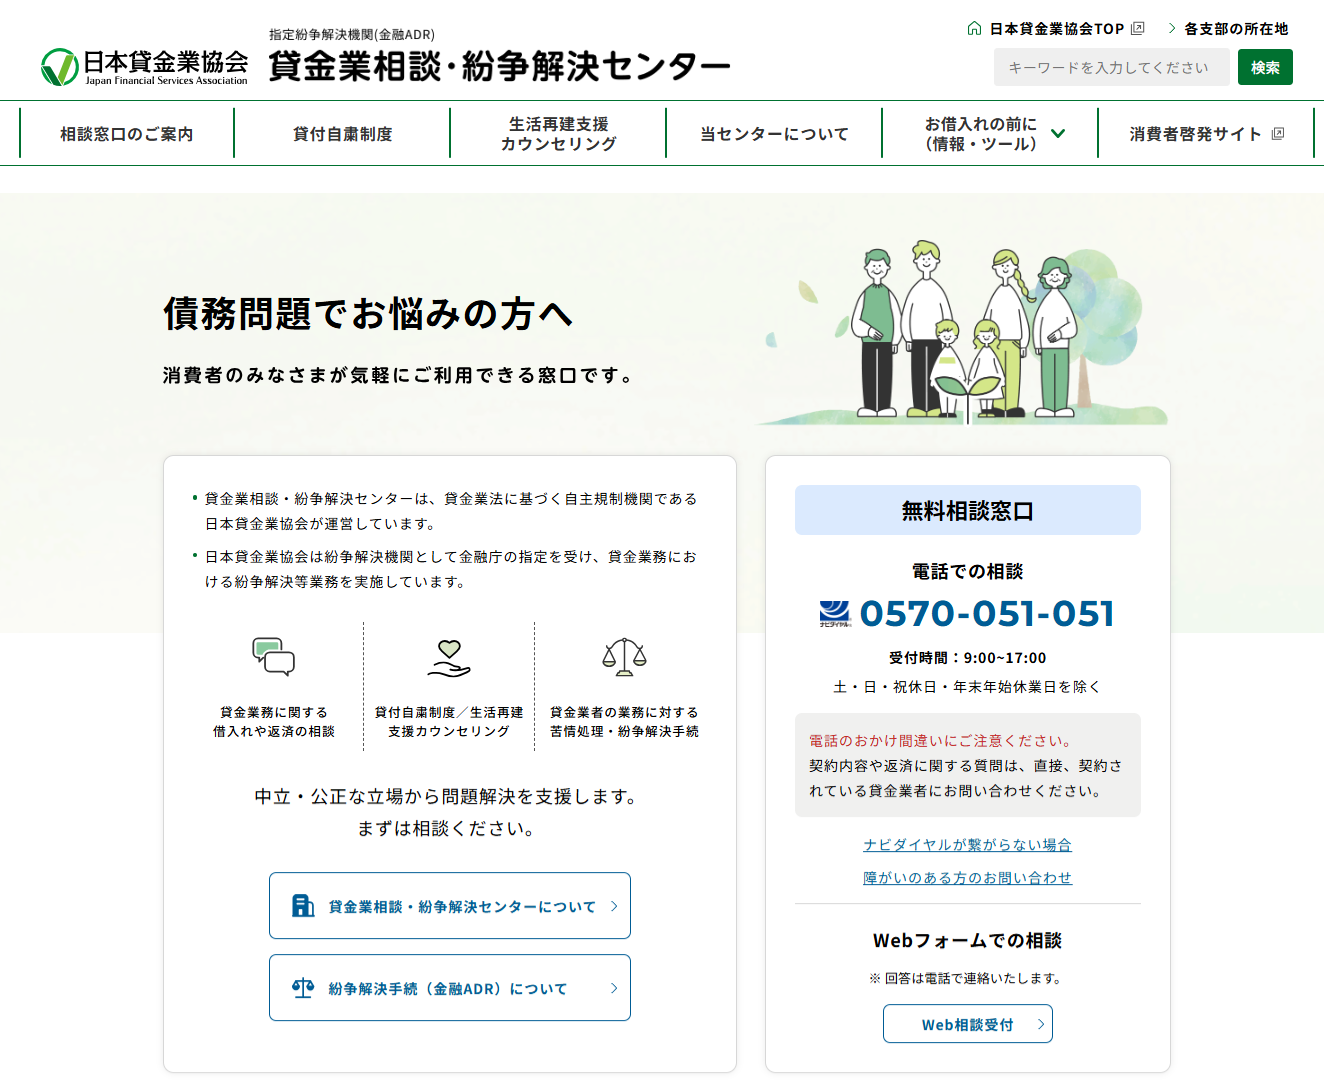
Task: Expand the お借入れの前に dropdown chevron
Action: click(1058, 134)
